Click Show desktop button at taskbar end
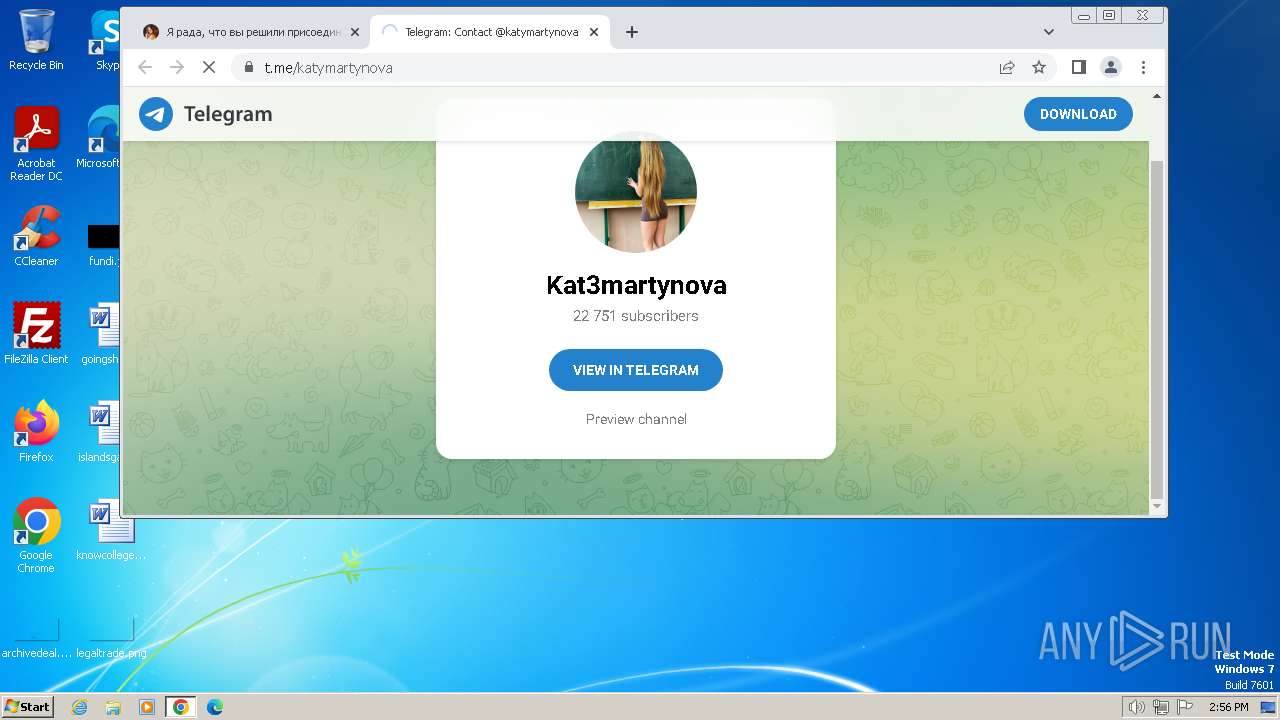This screenshot has height=720, width=1280. 1269,707
